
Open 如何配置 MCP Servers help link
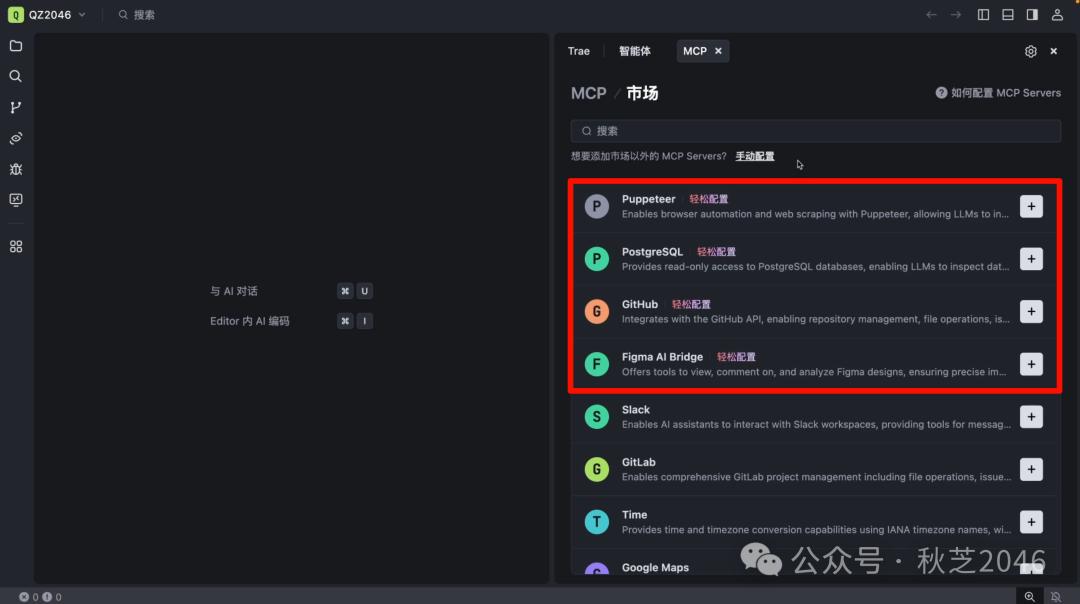998,93
